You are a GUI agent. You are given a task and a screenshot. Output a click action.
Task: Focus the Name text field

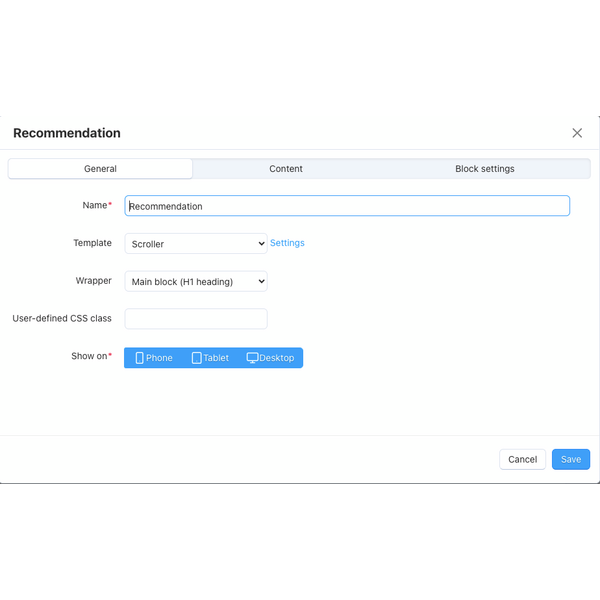click(347, 206)
